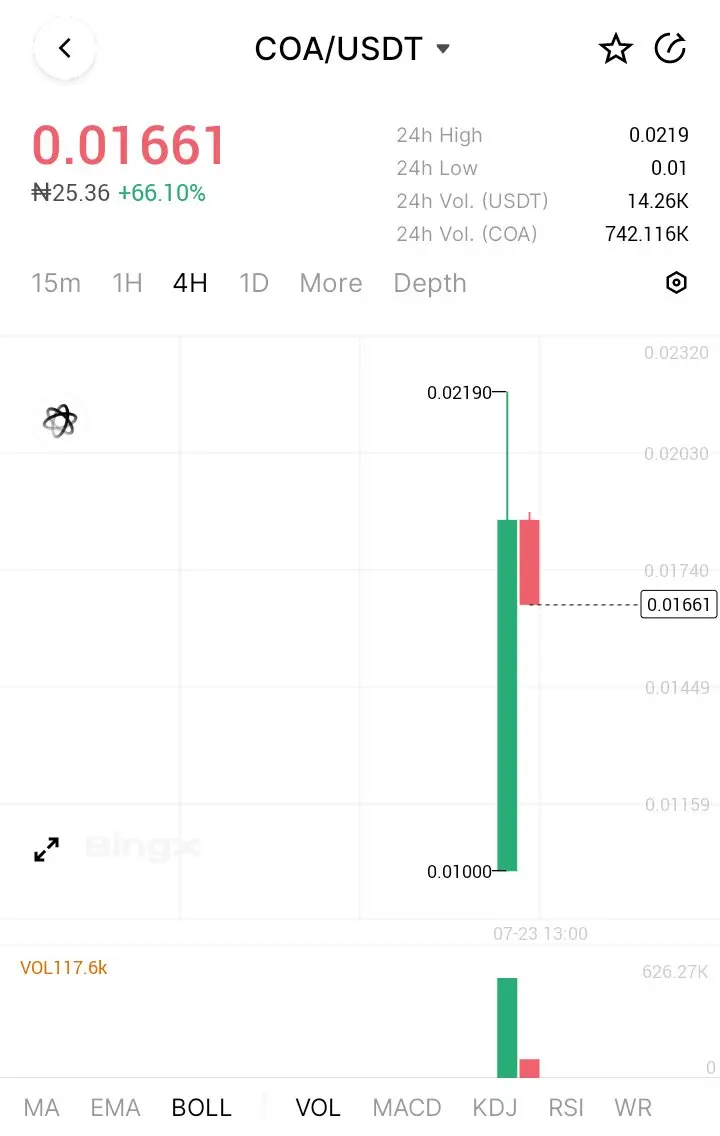Viewport: 720px width, 1136px height.
Task: Select the KDJ sub-indicator
Action: [495, 1107]
